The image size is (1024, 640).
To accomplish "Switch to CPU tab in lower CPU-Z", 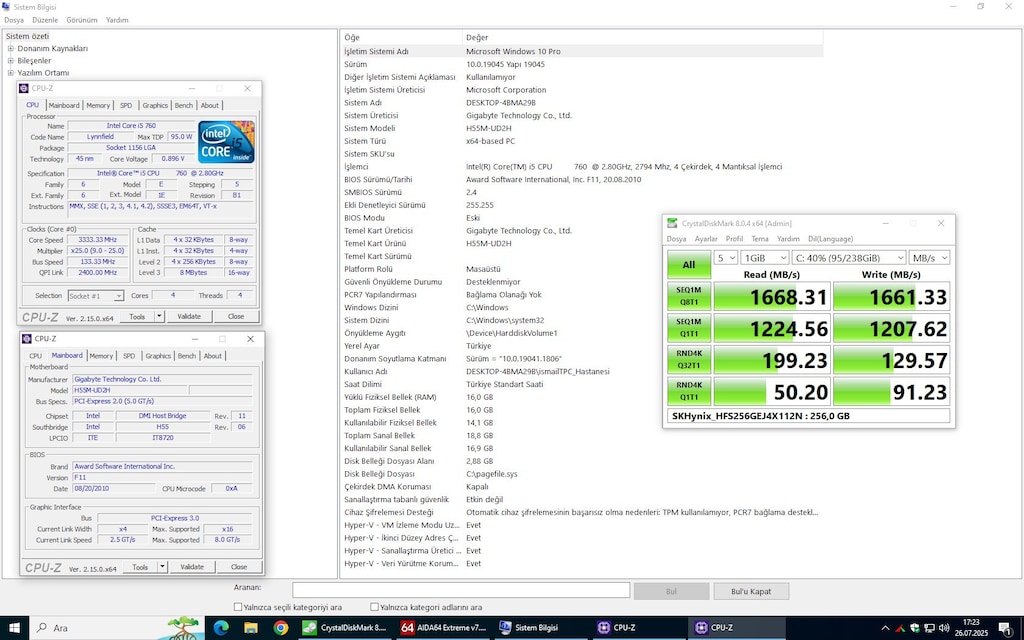I will pos(35,356).
